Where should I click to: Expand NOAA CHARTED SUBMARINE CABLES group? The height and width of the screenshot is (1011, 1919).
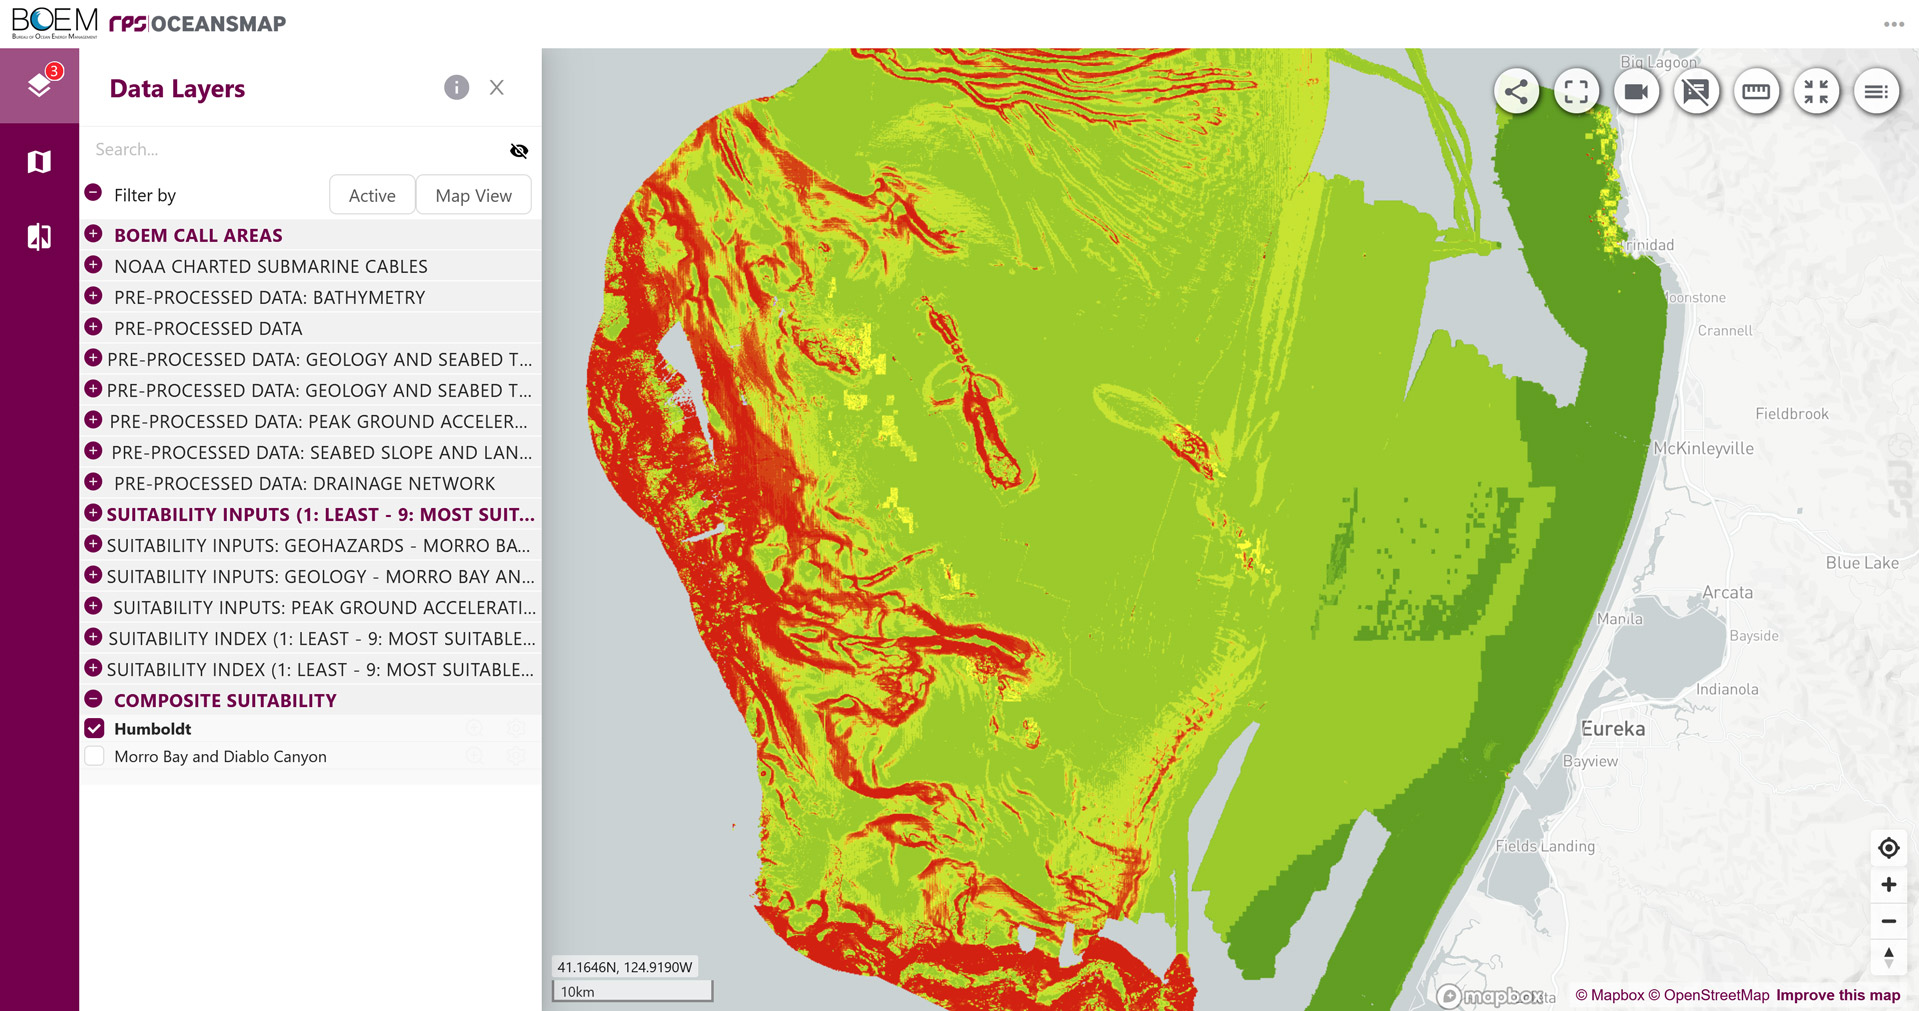94,266
